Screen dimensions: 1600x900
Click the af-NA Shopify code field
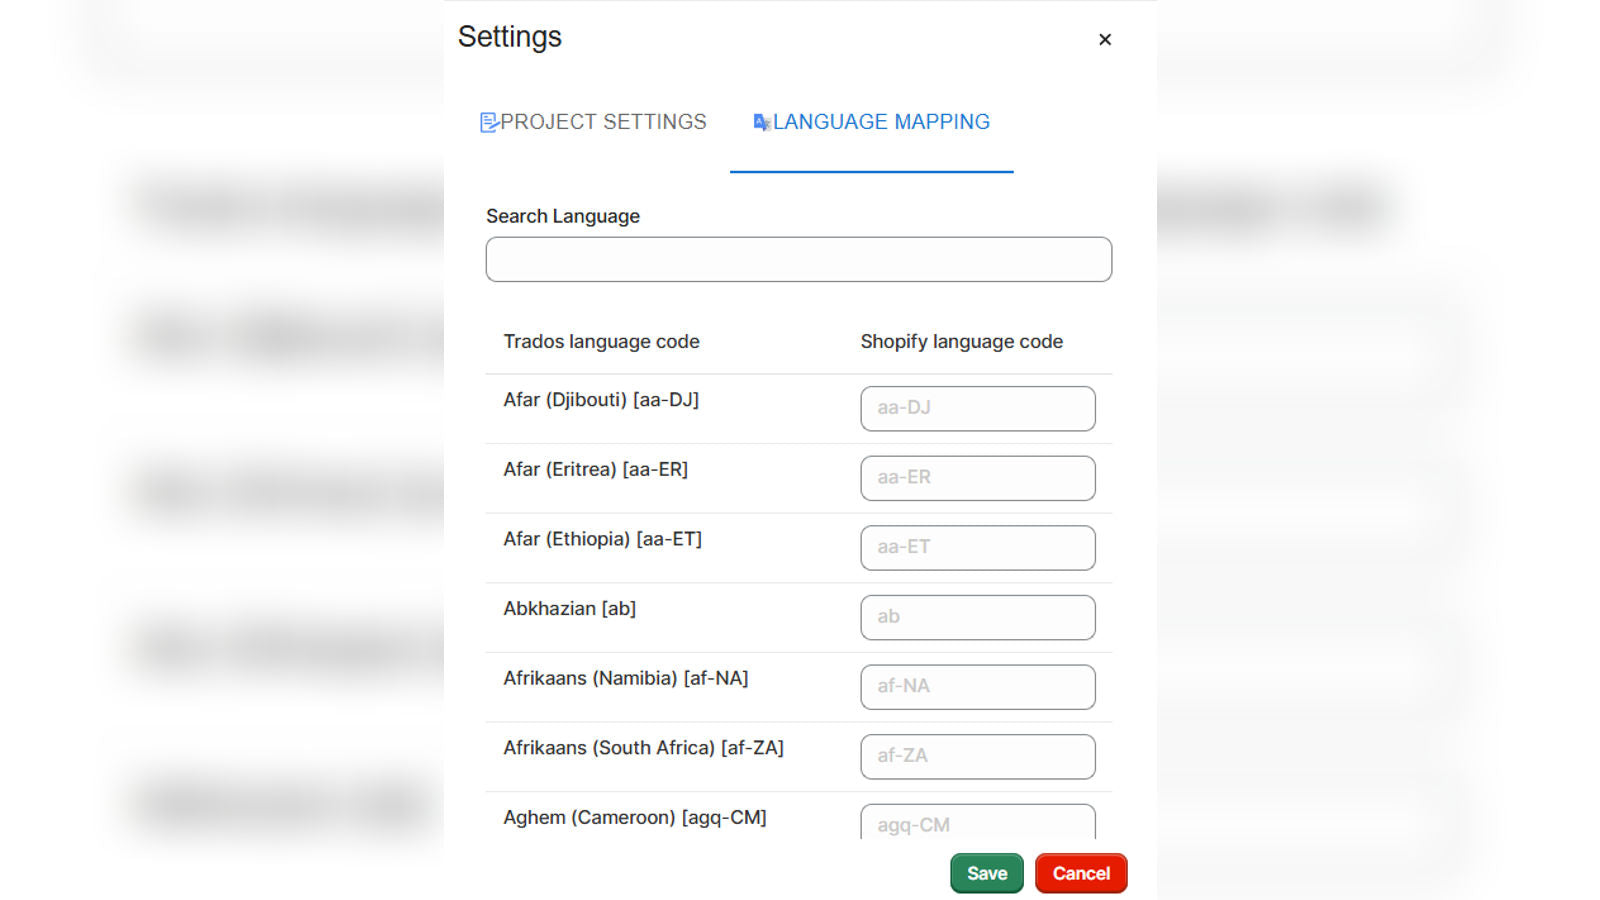977,687
